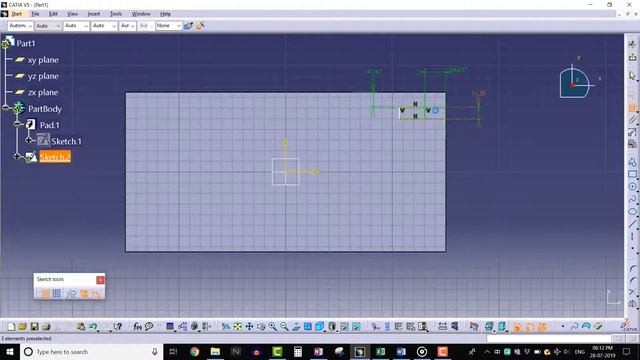Expand the Sketch.1 tree node
This screenshot has height=360, width=640.
29,140
